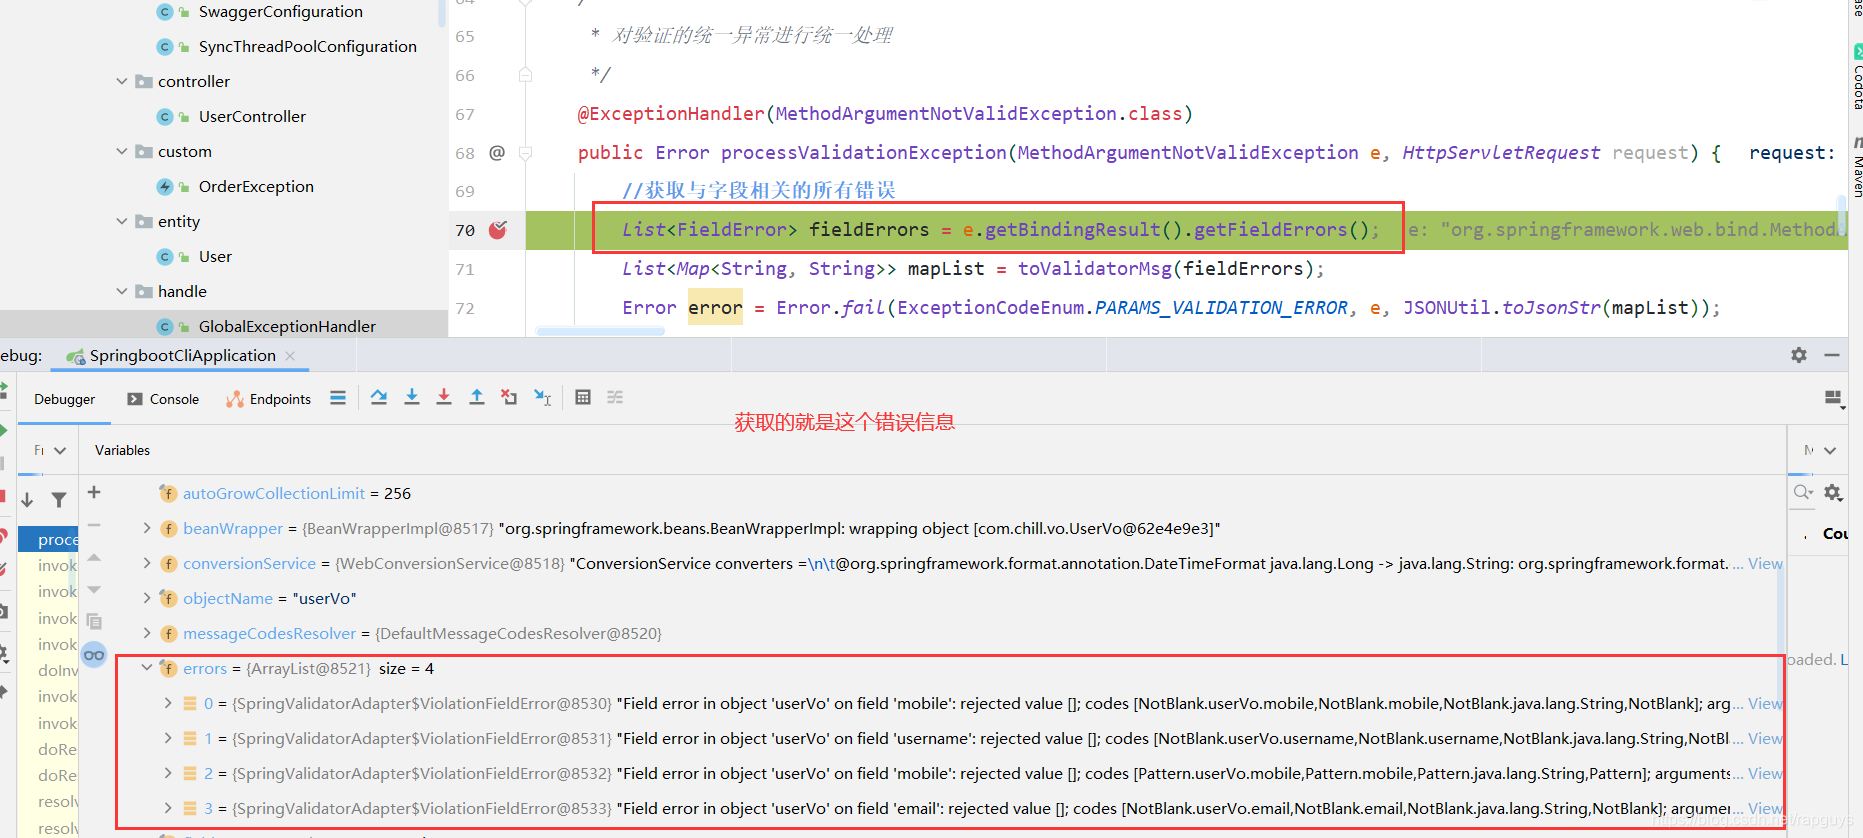Click the Step Into icon

tap(412, 397)
